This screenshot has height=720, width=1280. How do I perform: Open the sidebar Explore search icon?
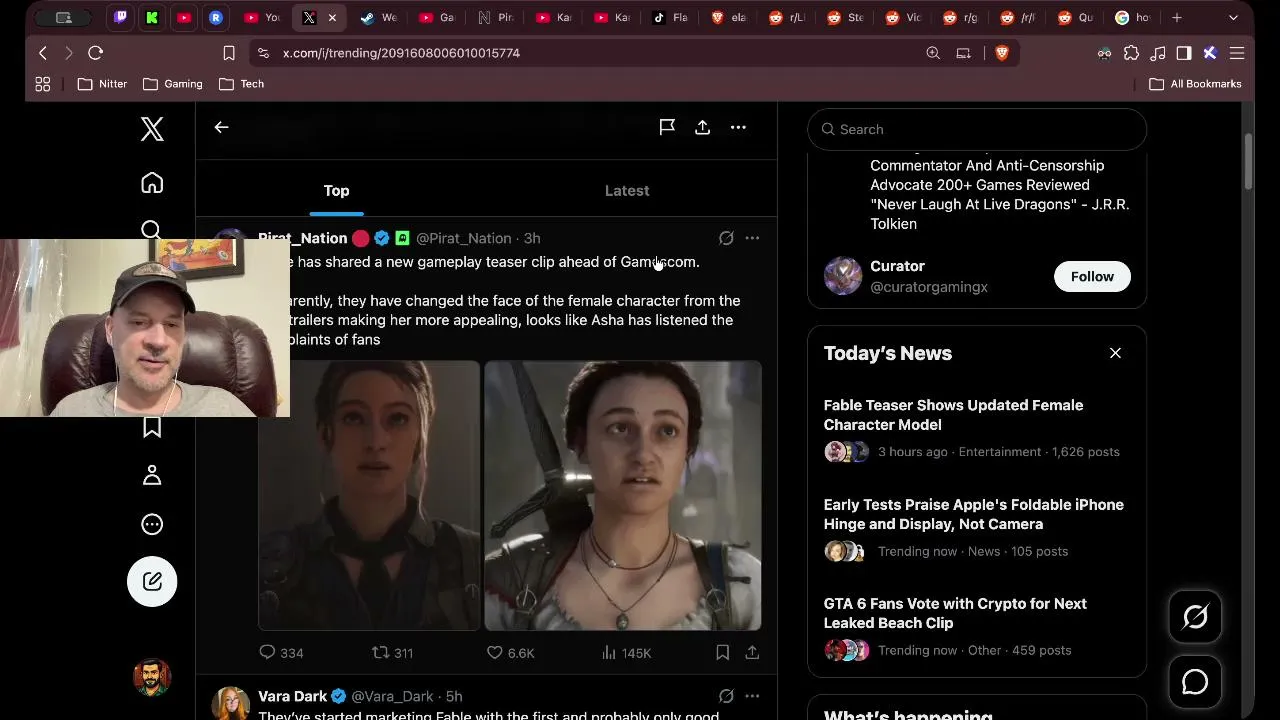point(152,230)
